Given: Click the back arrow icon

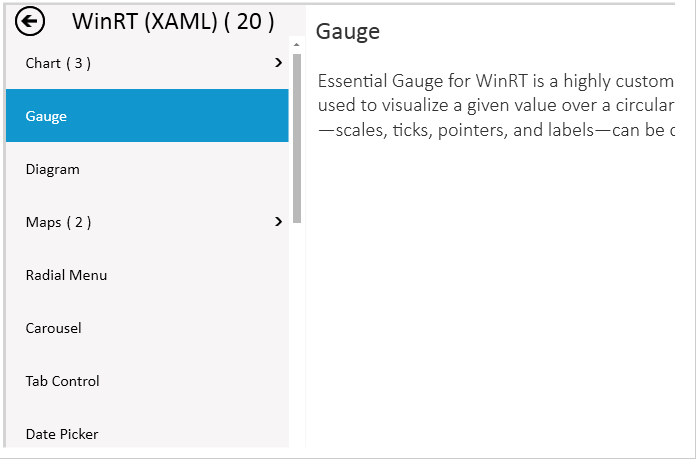Looking at the screenshot, I should point(31,20).
